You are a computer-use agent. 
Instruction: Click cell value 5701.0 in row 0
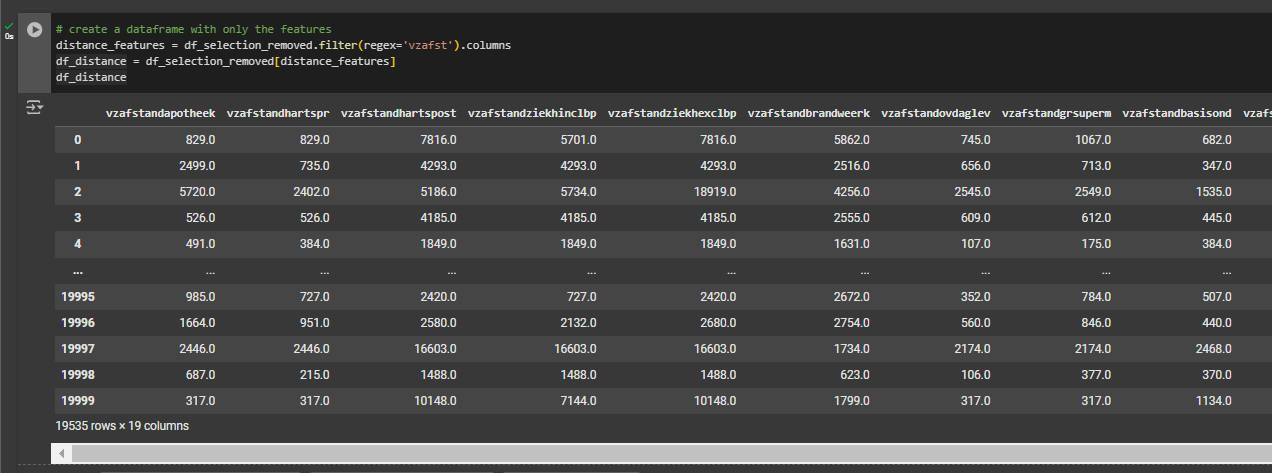(577, 140)
